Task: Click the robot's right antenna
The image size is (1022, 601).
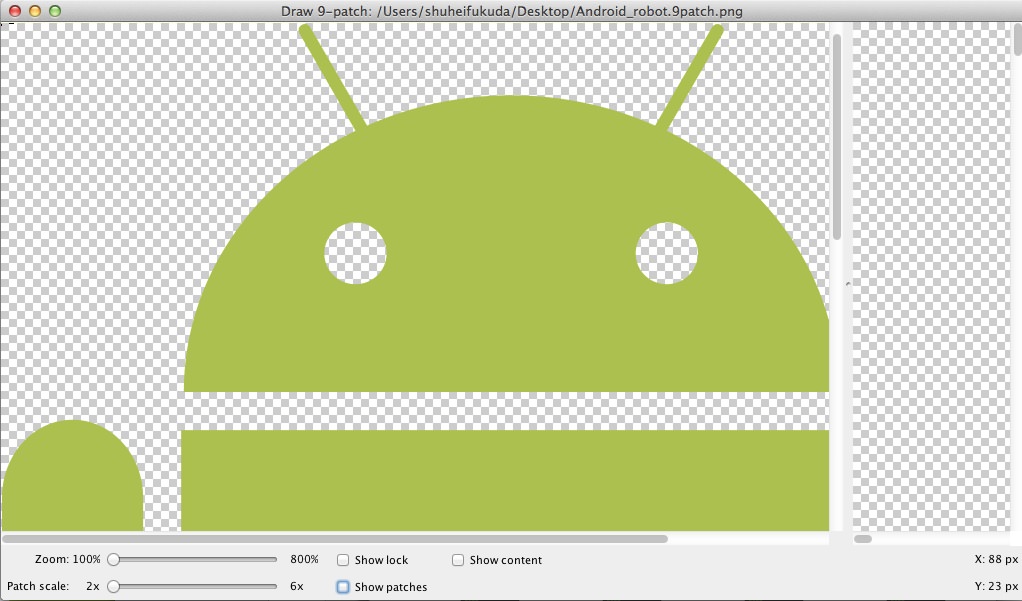Action: click(690, 77)
